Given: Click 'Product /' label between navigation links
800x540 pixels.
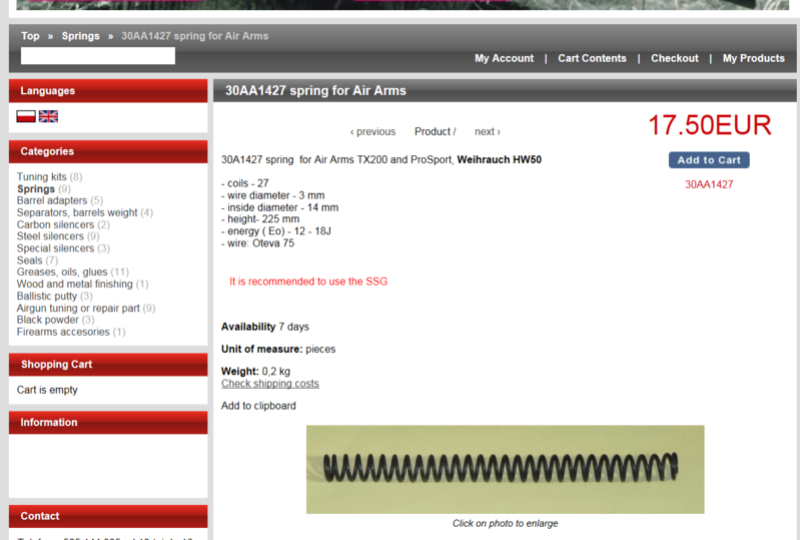Looking at the screenshot, I should (x=435, y=132).
